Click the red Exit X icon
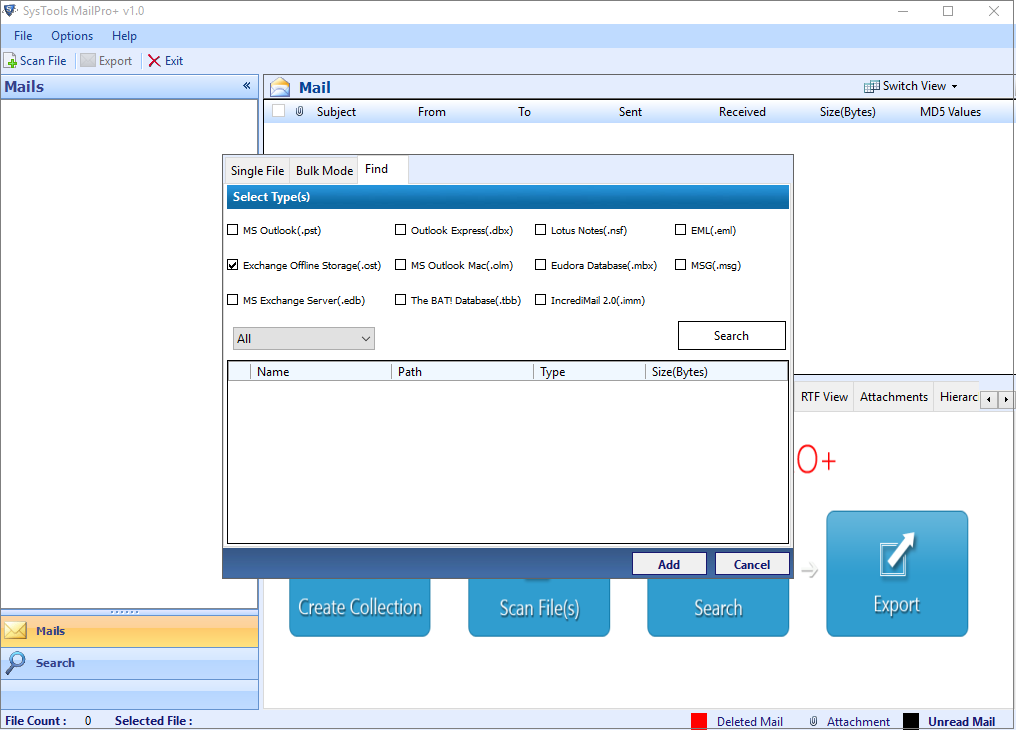Image resolution: width=1016 pixels, height=730 pixels. (154, 61)
